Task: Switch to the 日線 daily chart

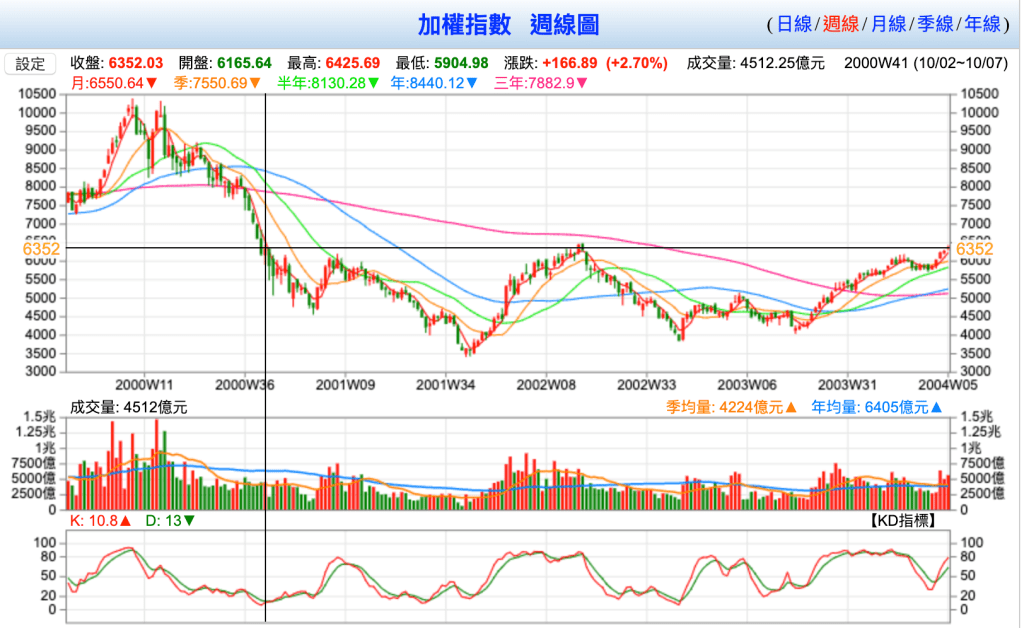Action: (794, 24)
